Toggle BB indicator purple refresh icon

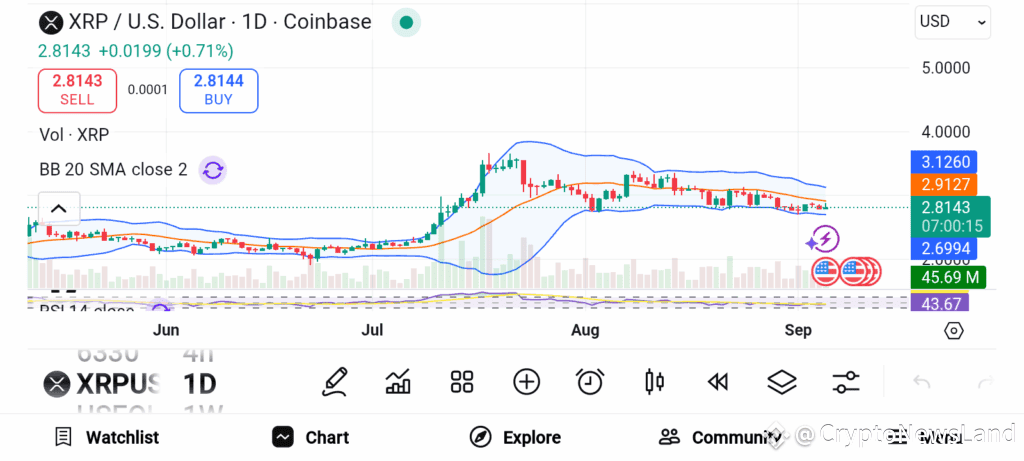click(x=212, y=171)
